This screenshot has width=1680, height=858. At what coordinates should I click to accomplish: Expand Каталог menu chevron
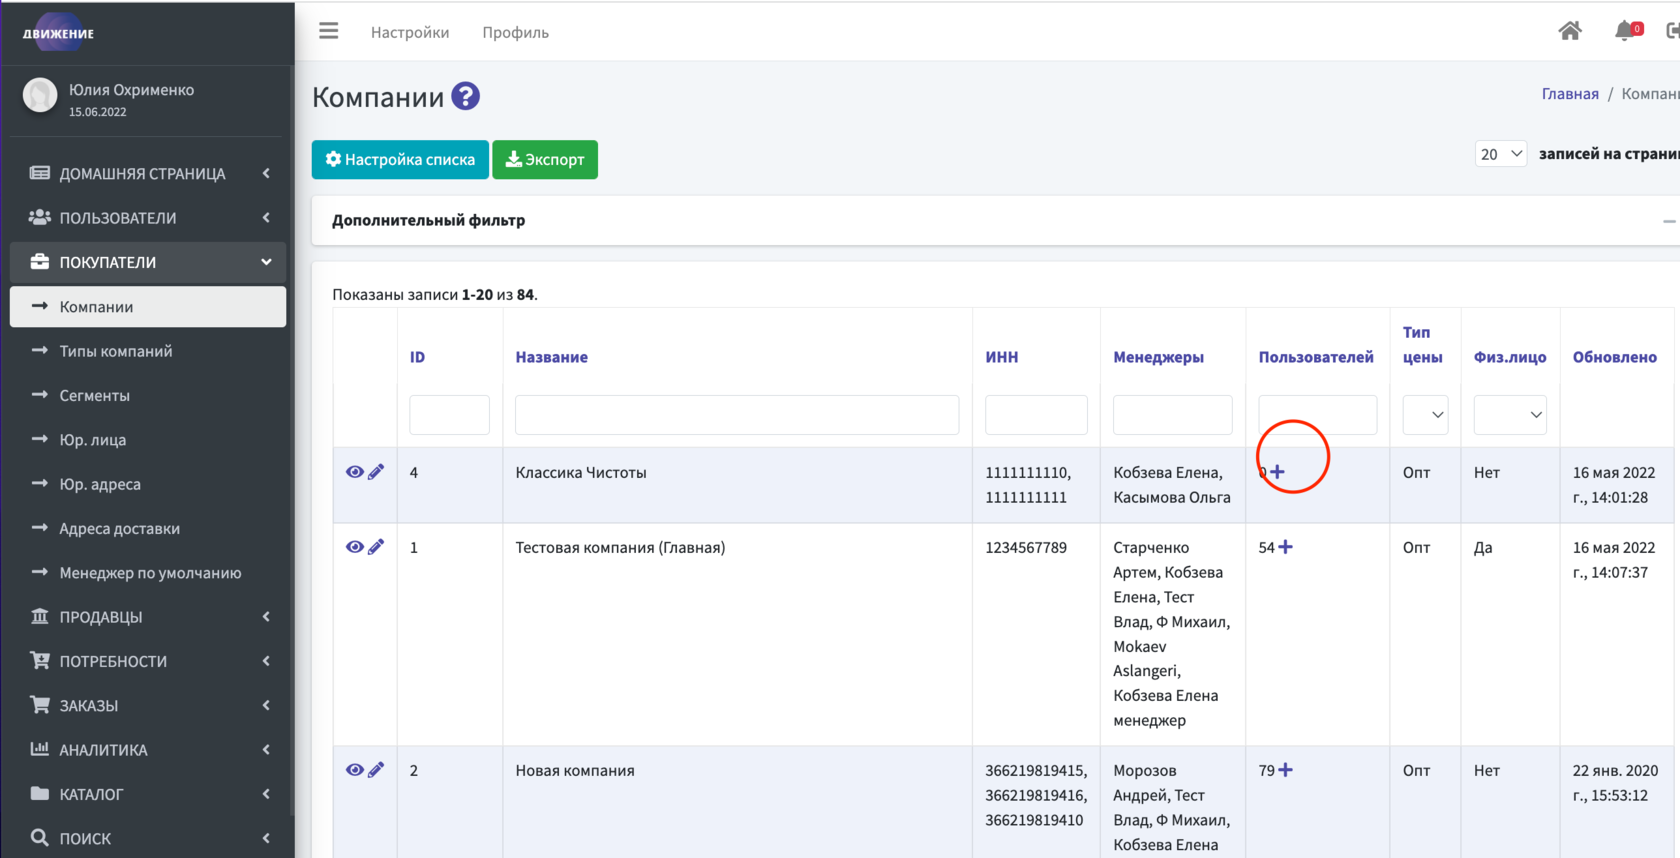click(266, 794)
